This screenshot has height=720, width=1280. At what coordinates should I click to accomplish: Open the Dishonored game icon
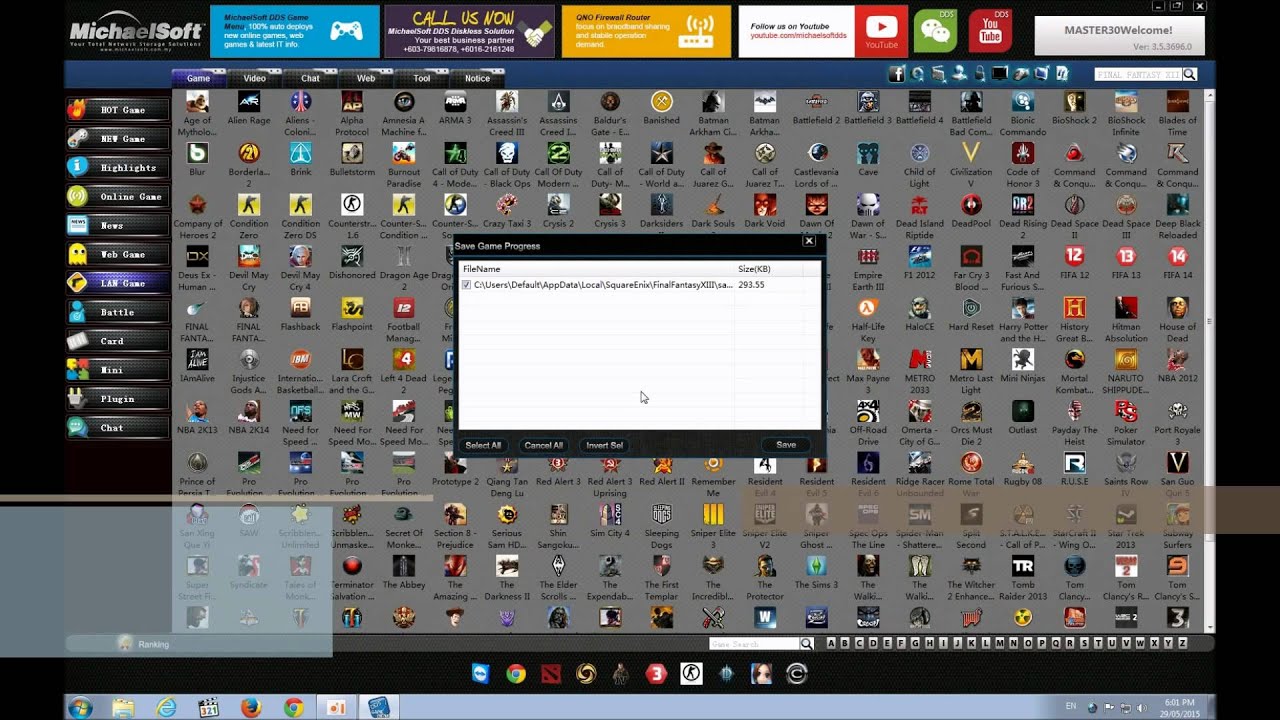point(352,257)
